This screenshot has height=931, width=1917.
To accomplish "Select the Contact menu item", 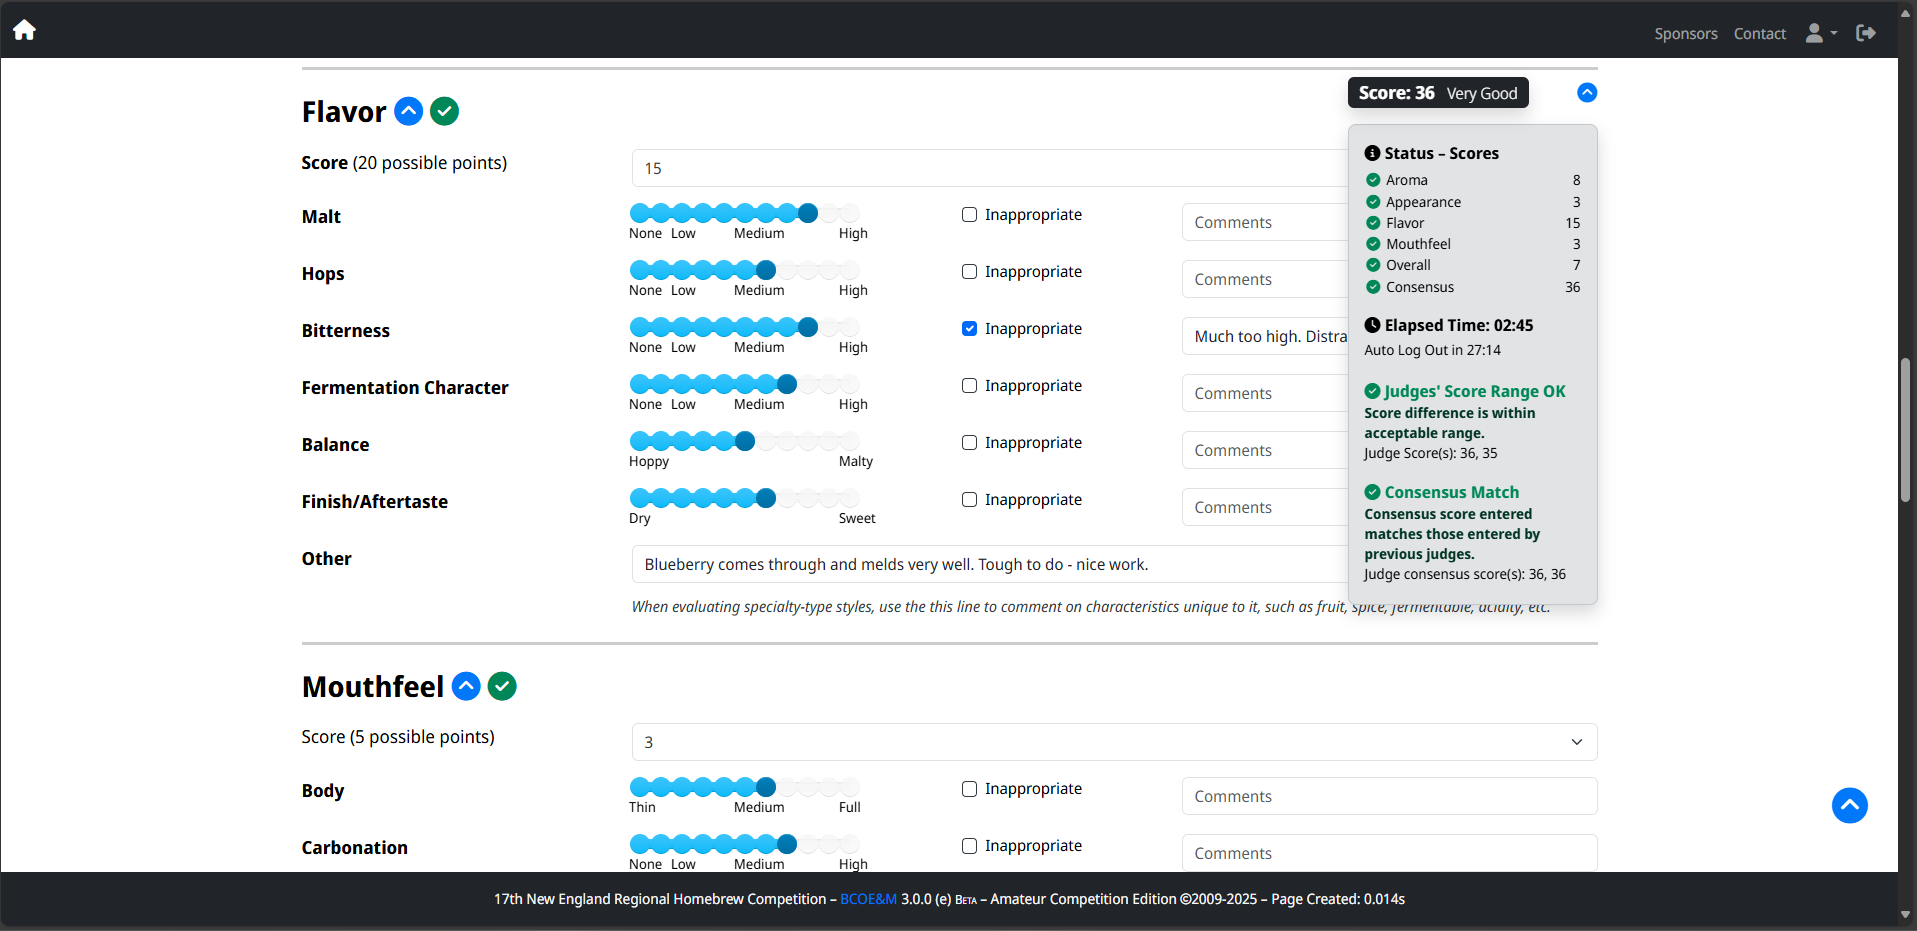I will (1759, 33).
